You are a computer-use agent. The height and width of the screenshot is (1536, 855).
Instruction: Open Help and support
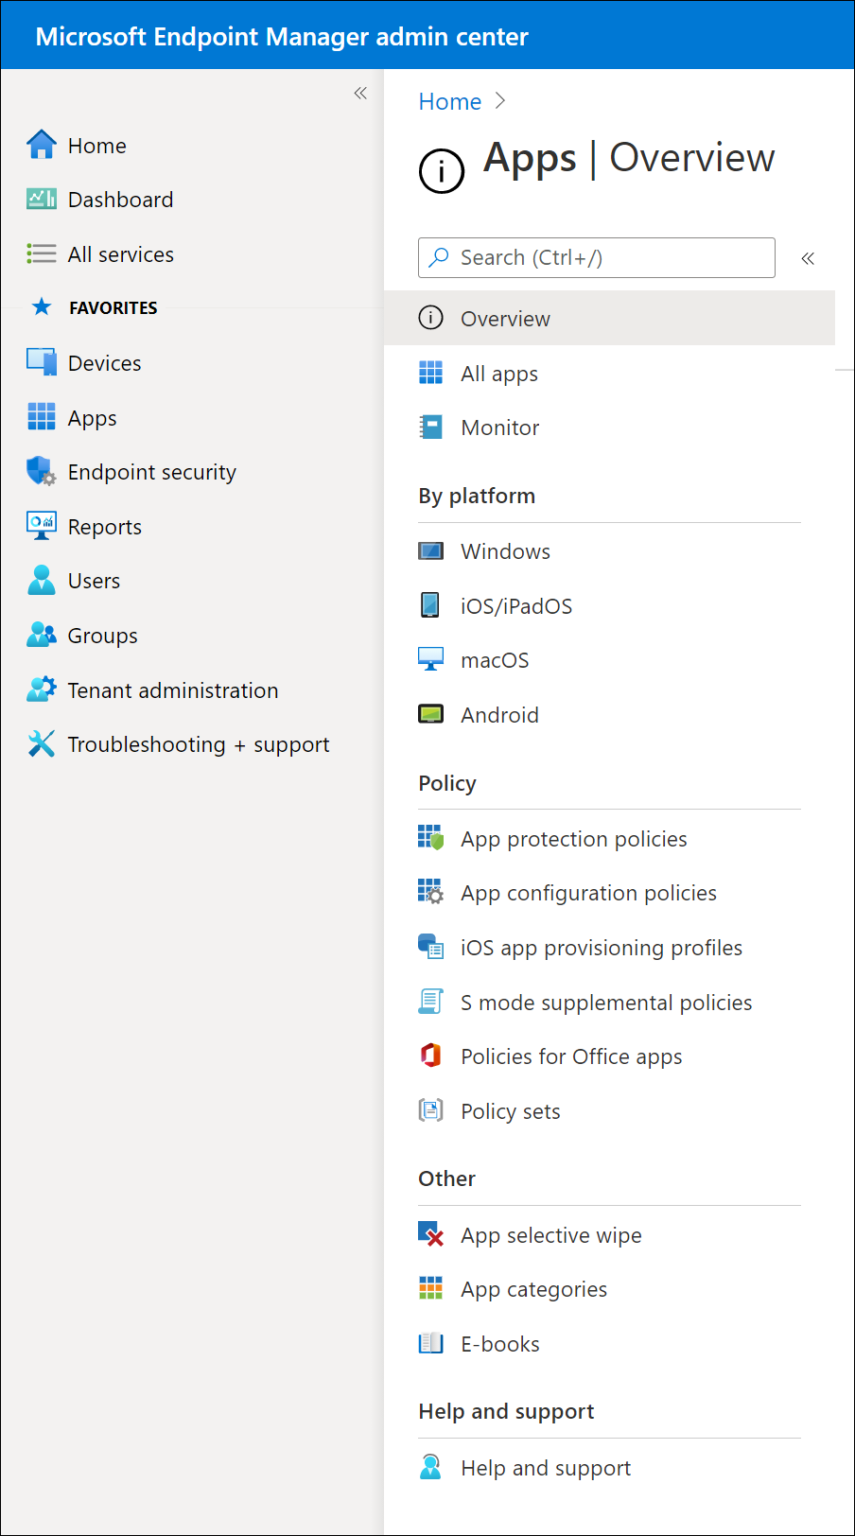click(545, 1467)
